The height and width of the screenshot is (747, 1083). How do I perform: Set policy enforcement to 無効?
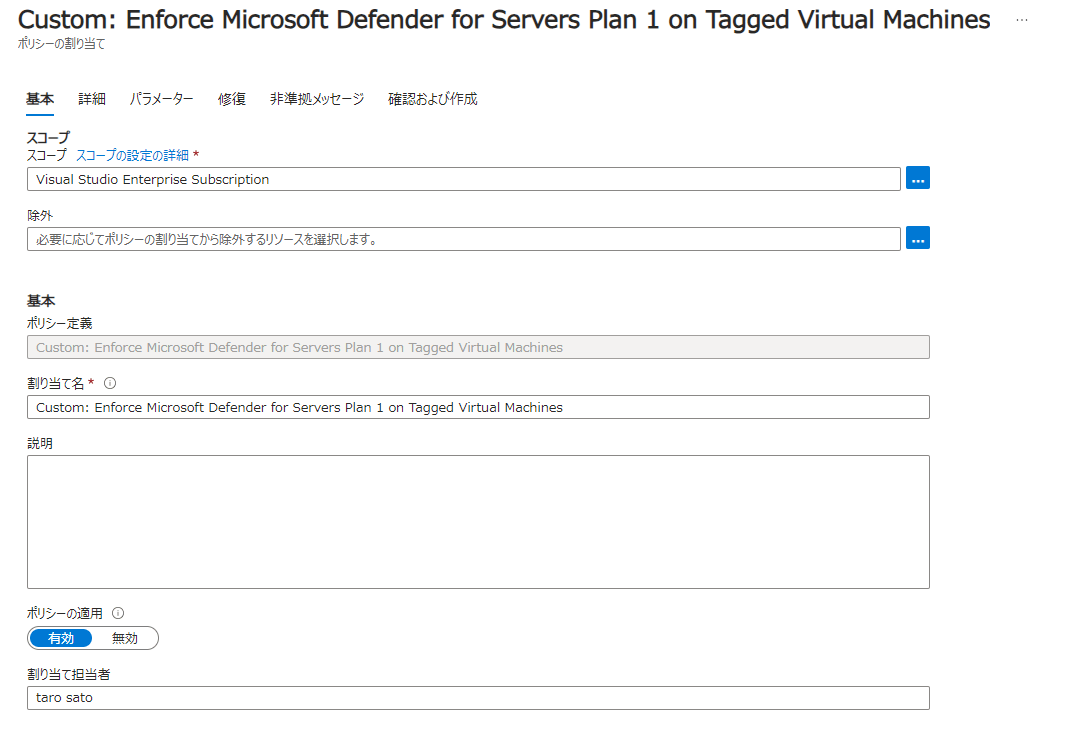[125, 639]
